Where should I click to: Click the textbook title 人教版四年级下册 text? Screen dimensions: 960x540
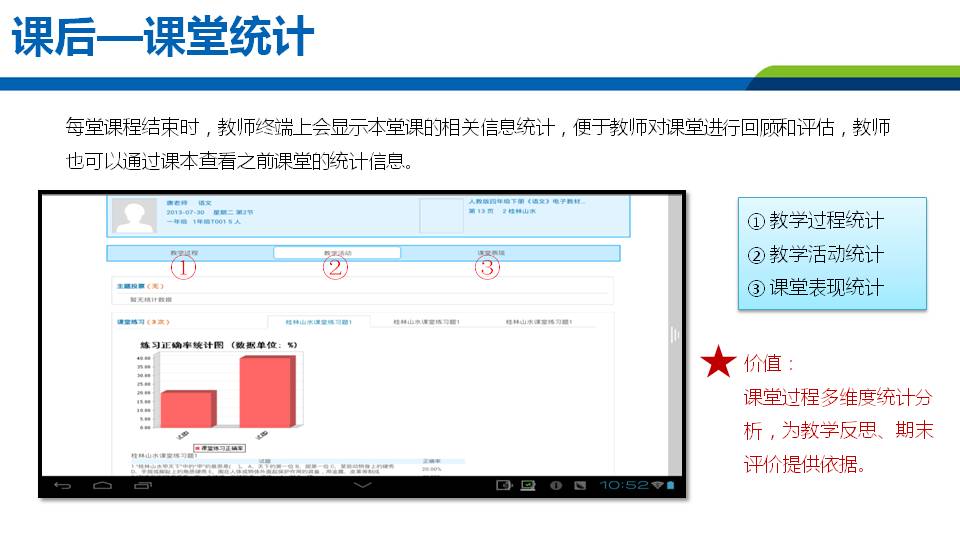coord(527,201)
